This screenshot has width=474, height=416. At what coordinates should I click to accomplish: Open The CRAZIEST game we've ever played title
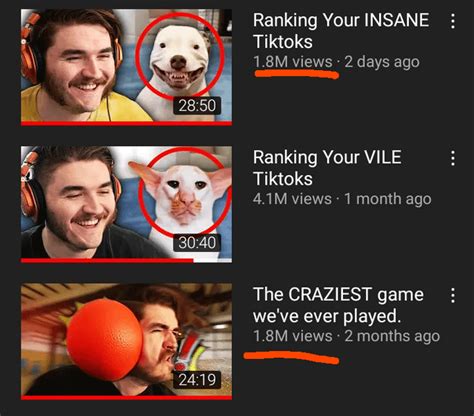click(338, 305)
